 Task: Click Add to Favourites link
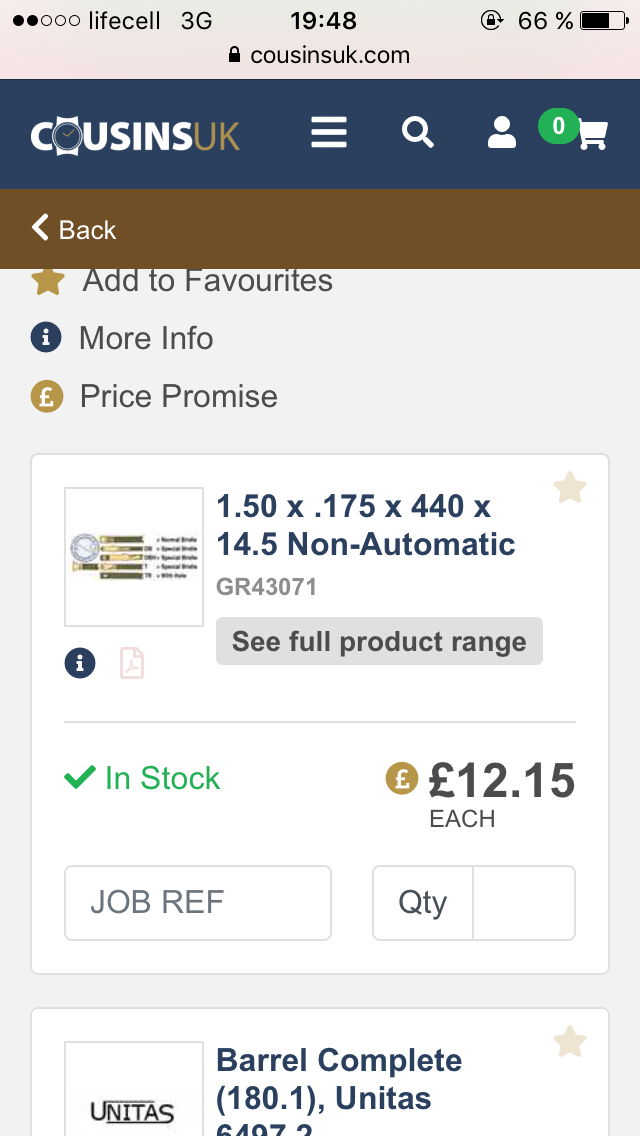point(207,281)
